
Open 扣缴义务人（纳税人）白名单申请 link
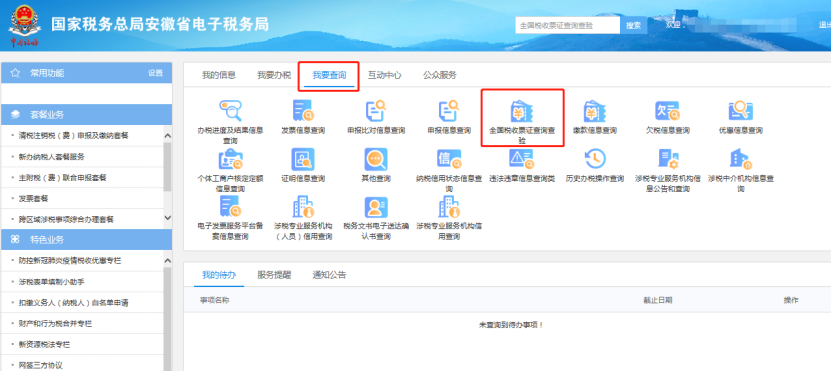tap(74, 303)
